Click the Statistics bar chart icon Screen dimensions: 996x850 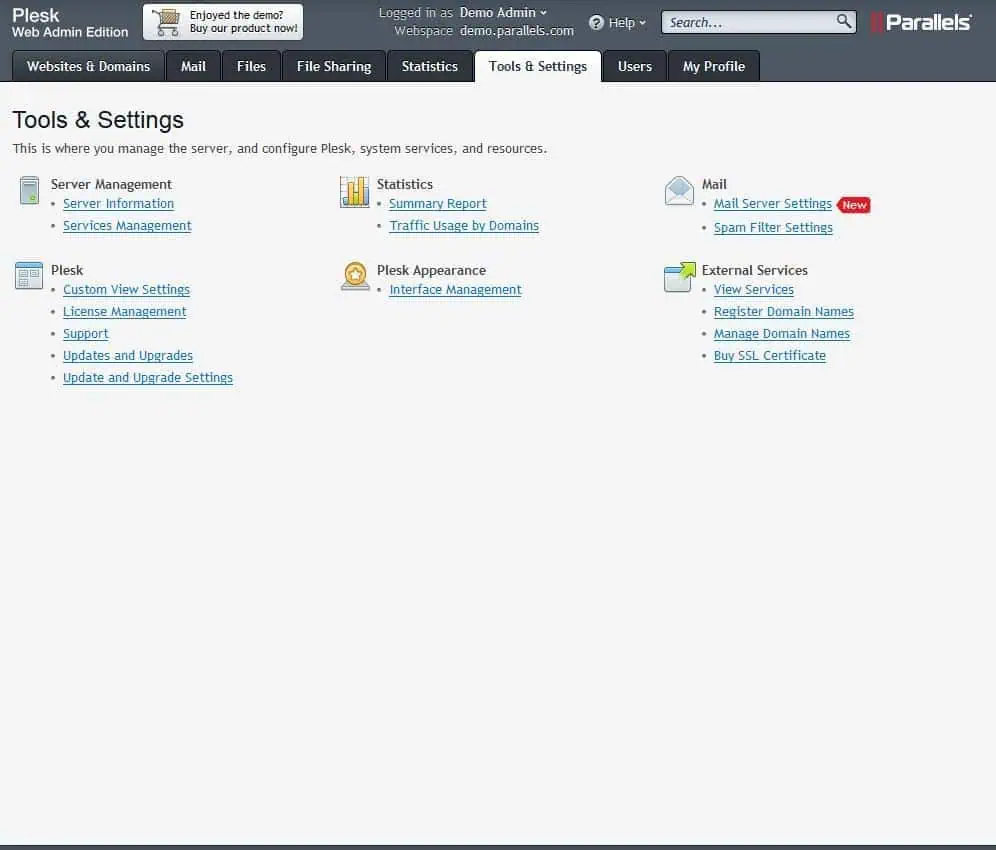(355, 191)
